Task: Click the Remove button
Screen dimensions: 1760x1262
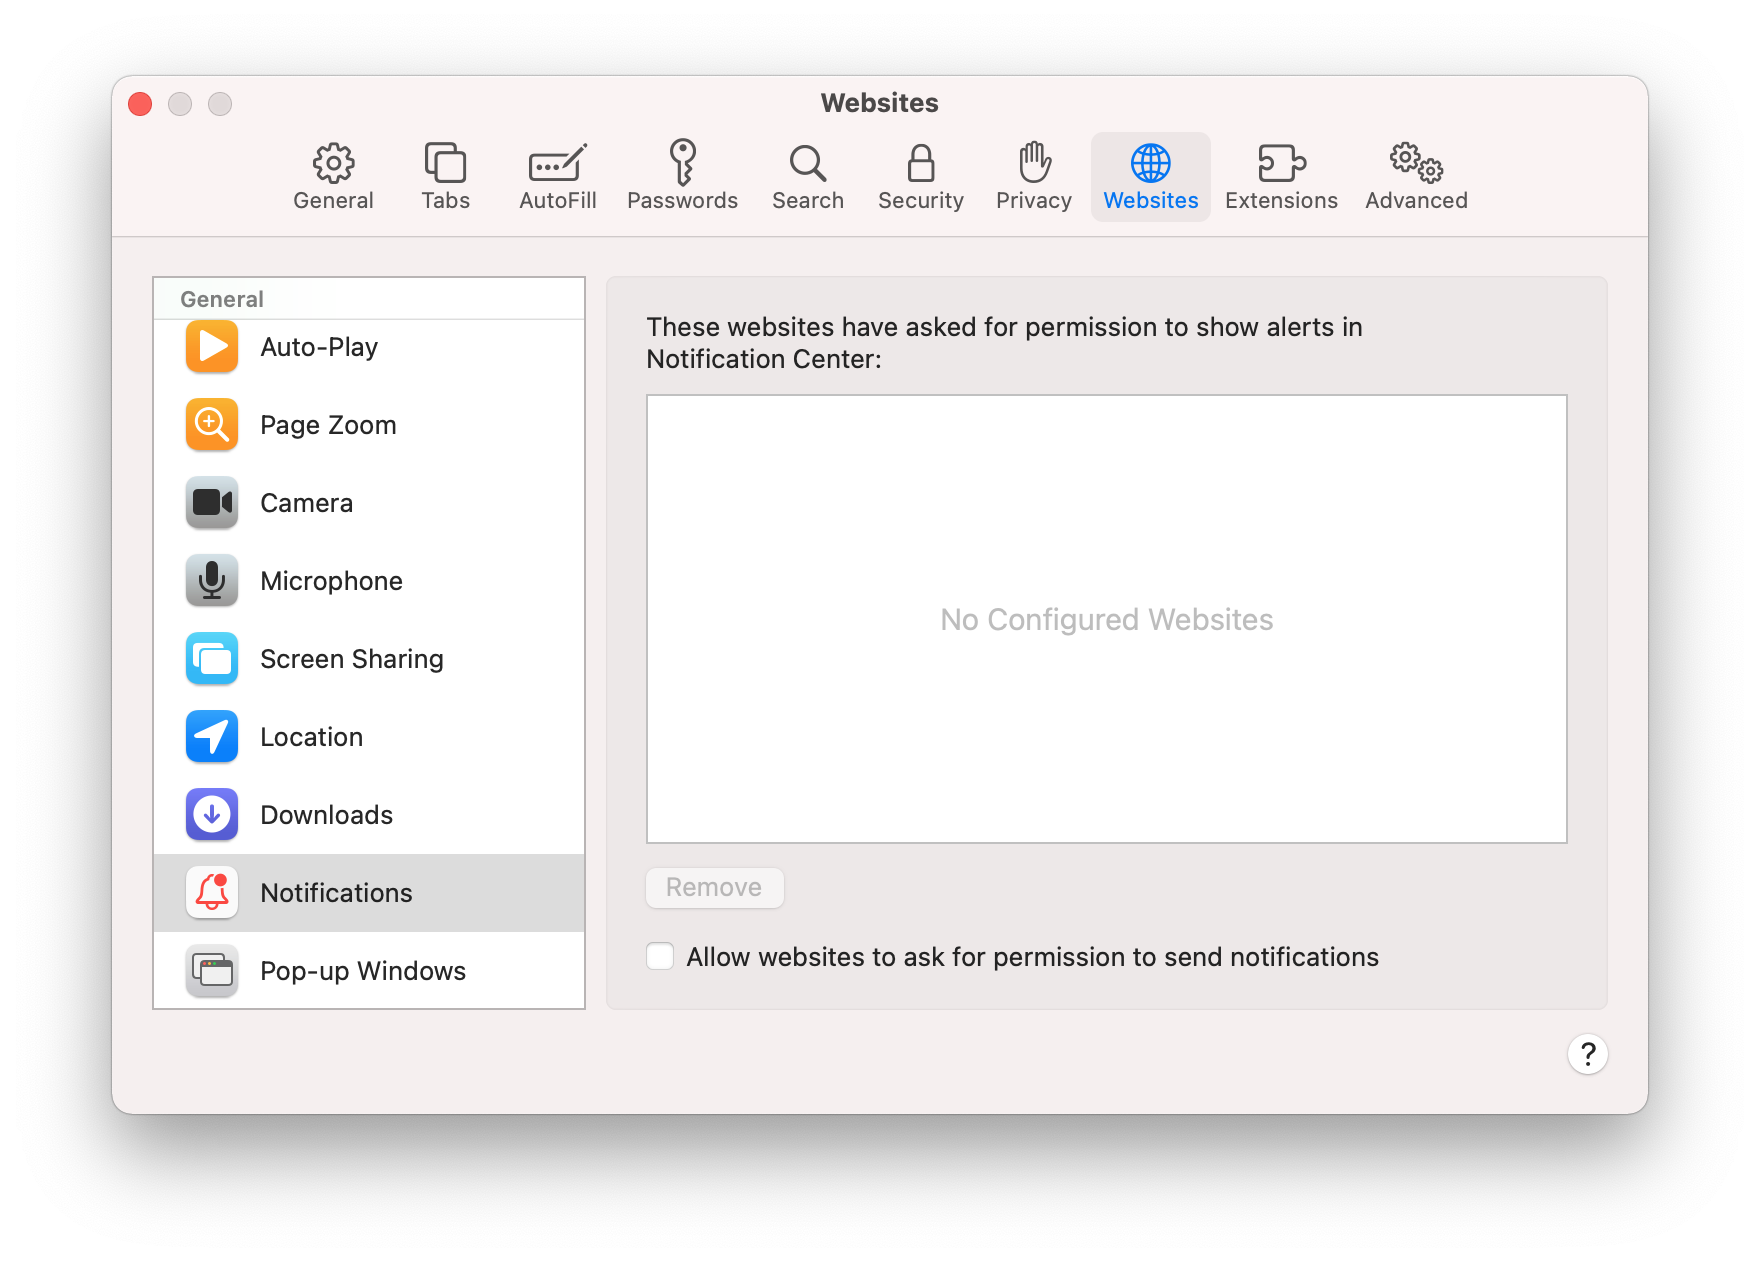Action: [x=714, y=888]
